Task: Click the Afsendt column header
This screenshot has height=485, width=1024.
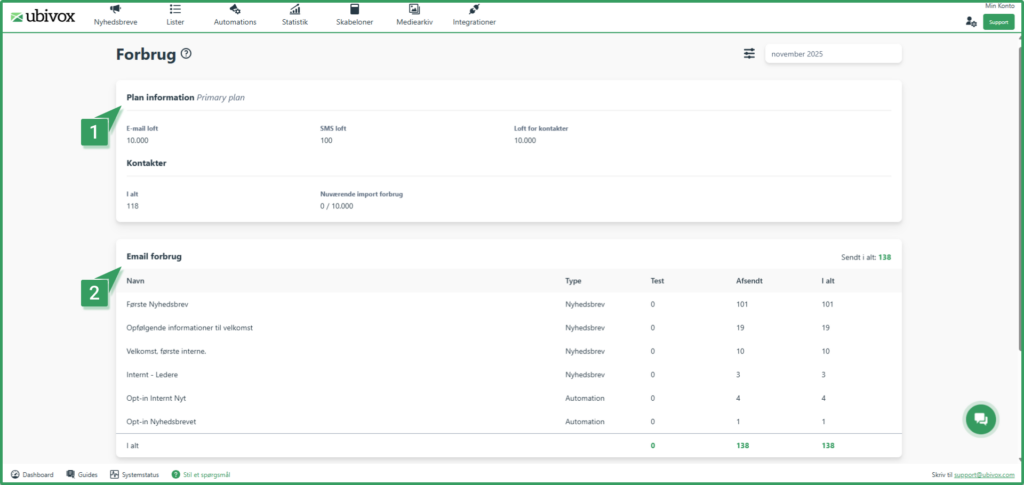Action: (748, 281)
